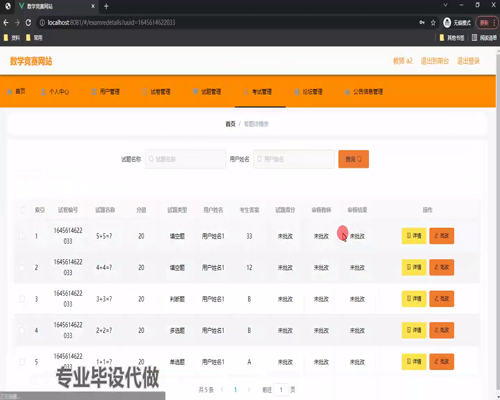
Task: Click the 退出到前台 link
Action: pyautogui.click(x=435, y=61)
